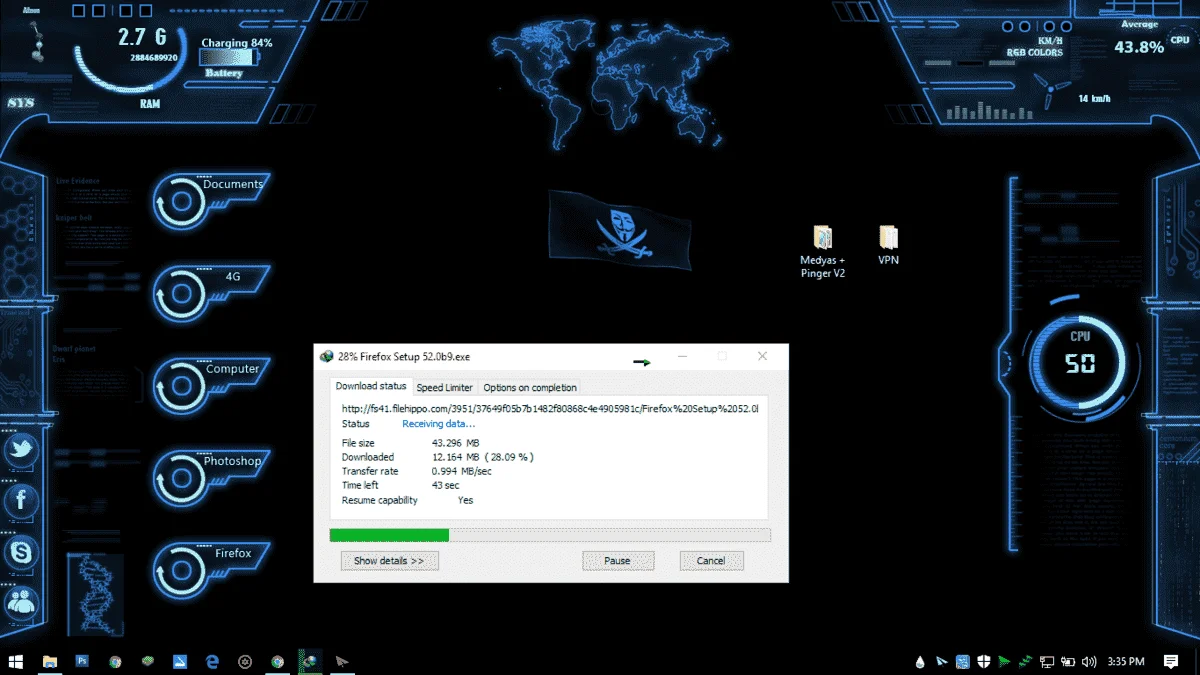This screenshot has width=1200, height=675.
Task: Click the 3:35 PM taskbar clock
Action: click(x=1126, y=661)
